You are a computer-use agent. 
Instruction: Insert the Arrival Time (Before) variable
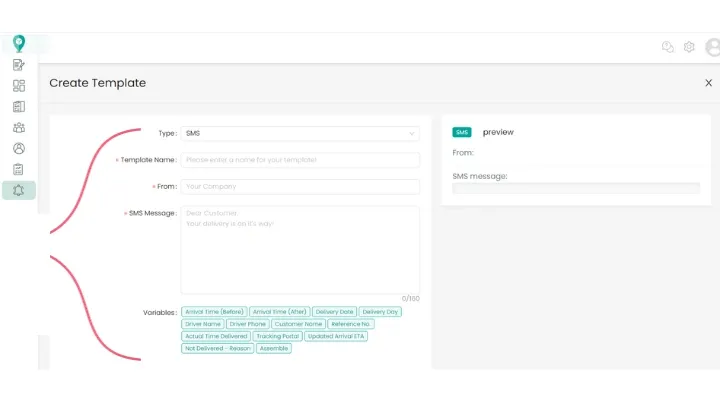214,312
